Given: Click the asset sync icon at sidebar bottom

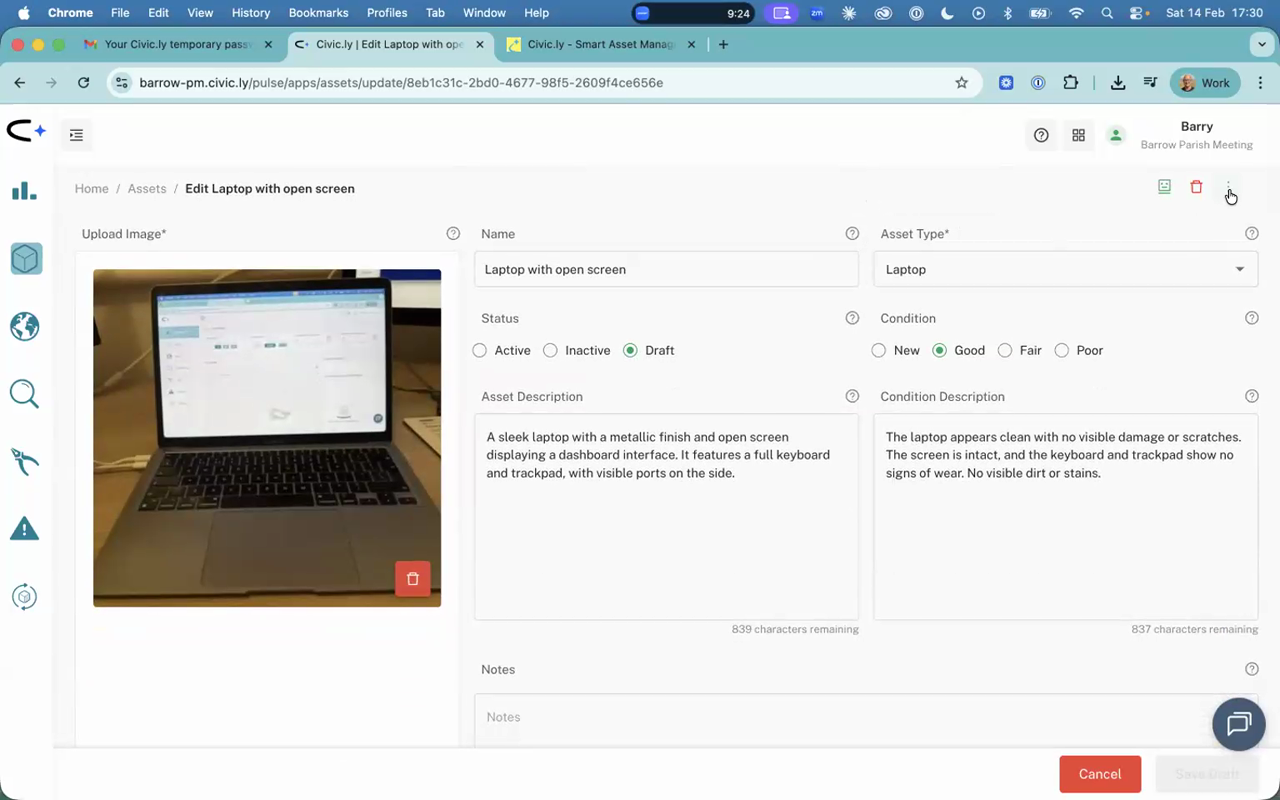Looking at the screenshot, I should [24, 596].
